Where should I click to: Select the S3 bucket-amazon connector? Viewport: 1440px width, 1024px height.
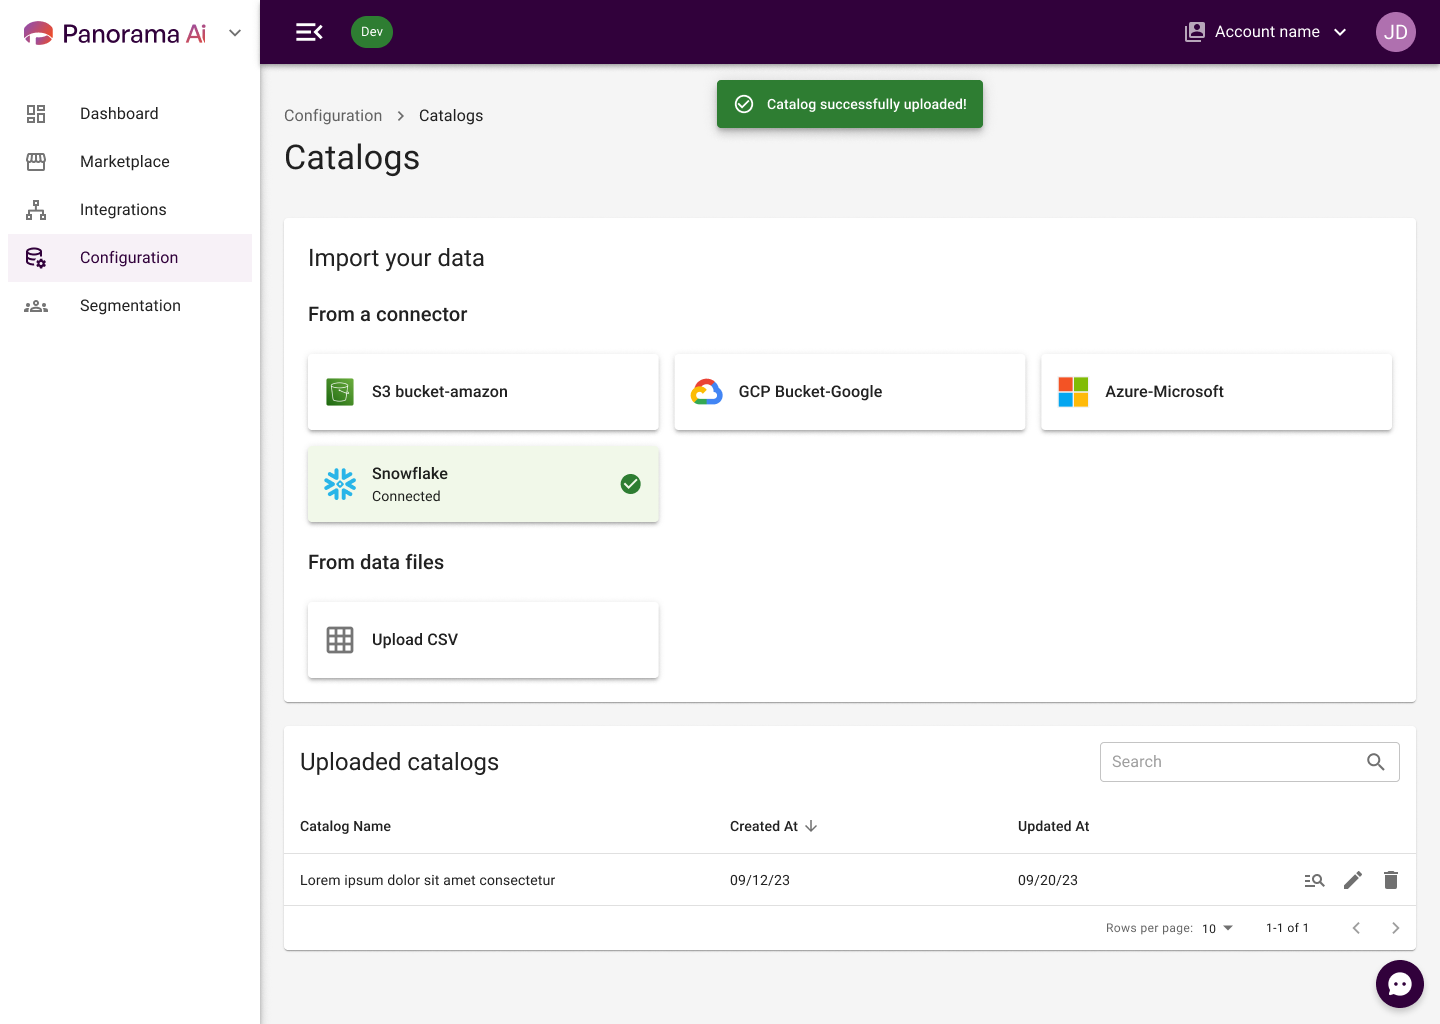483,392
